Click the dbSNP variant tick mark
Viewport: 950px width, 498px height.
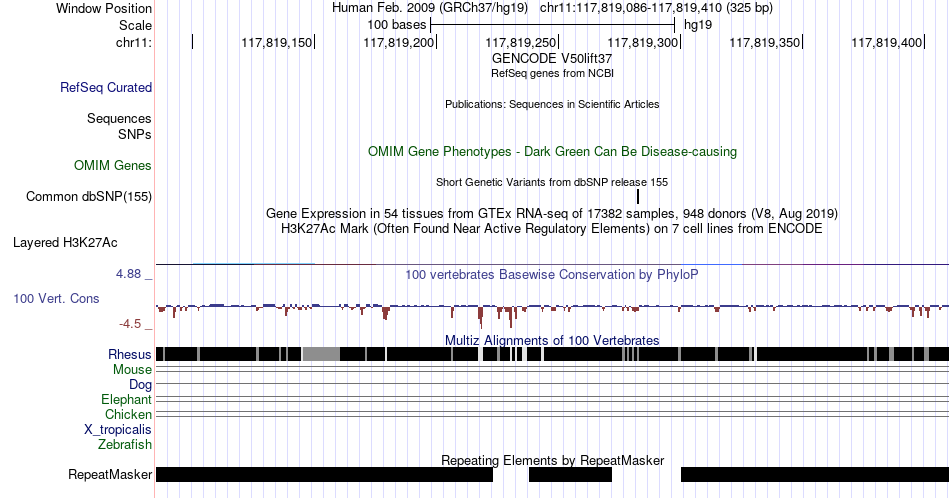pos(638,196)
